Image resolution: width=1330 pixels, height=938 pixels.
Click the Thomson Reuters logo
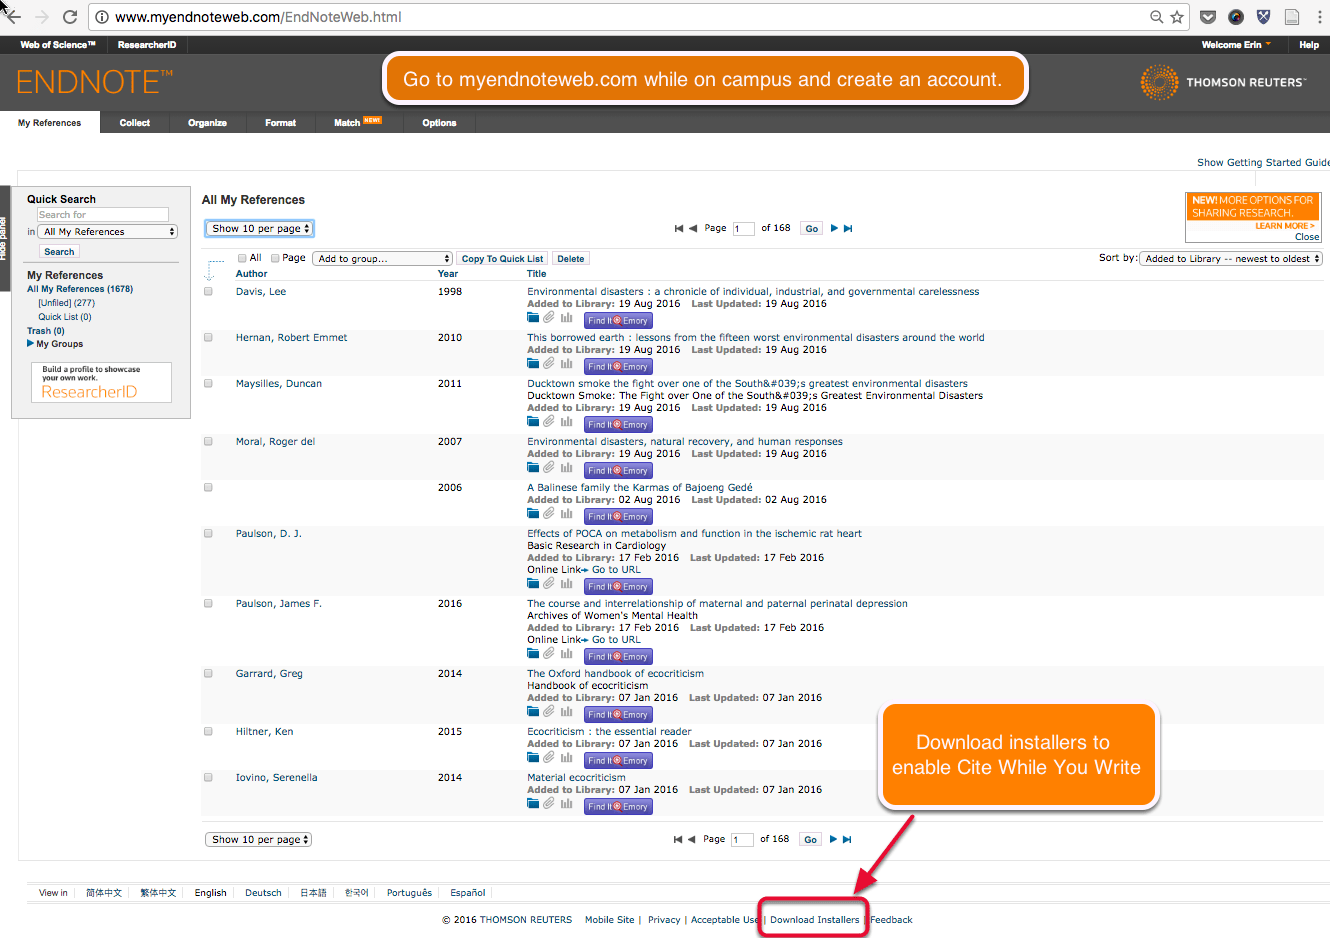(x=1223, y=82)
